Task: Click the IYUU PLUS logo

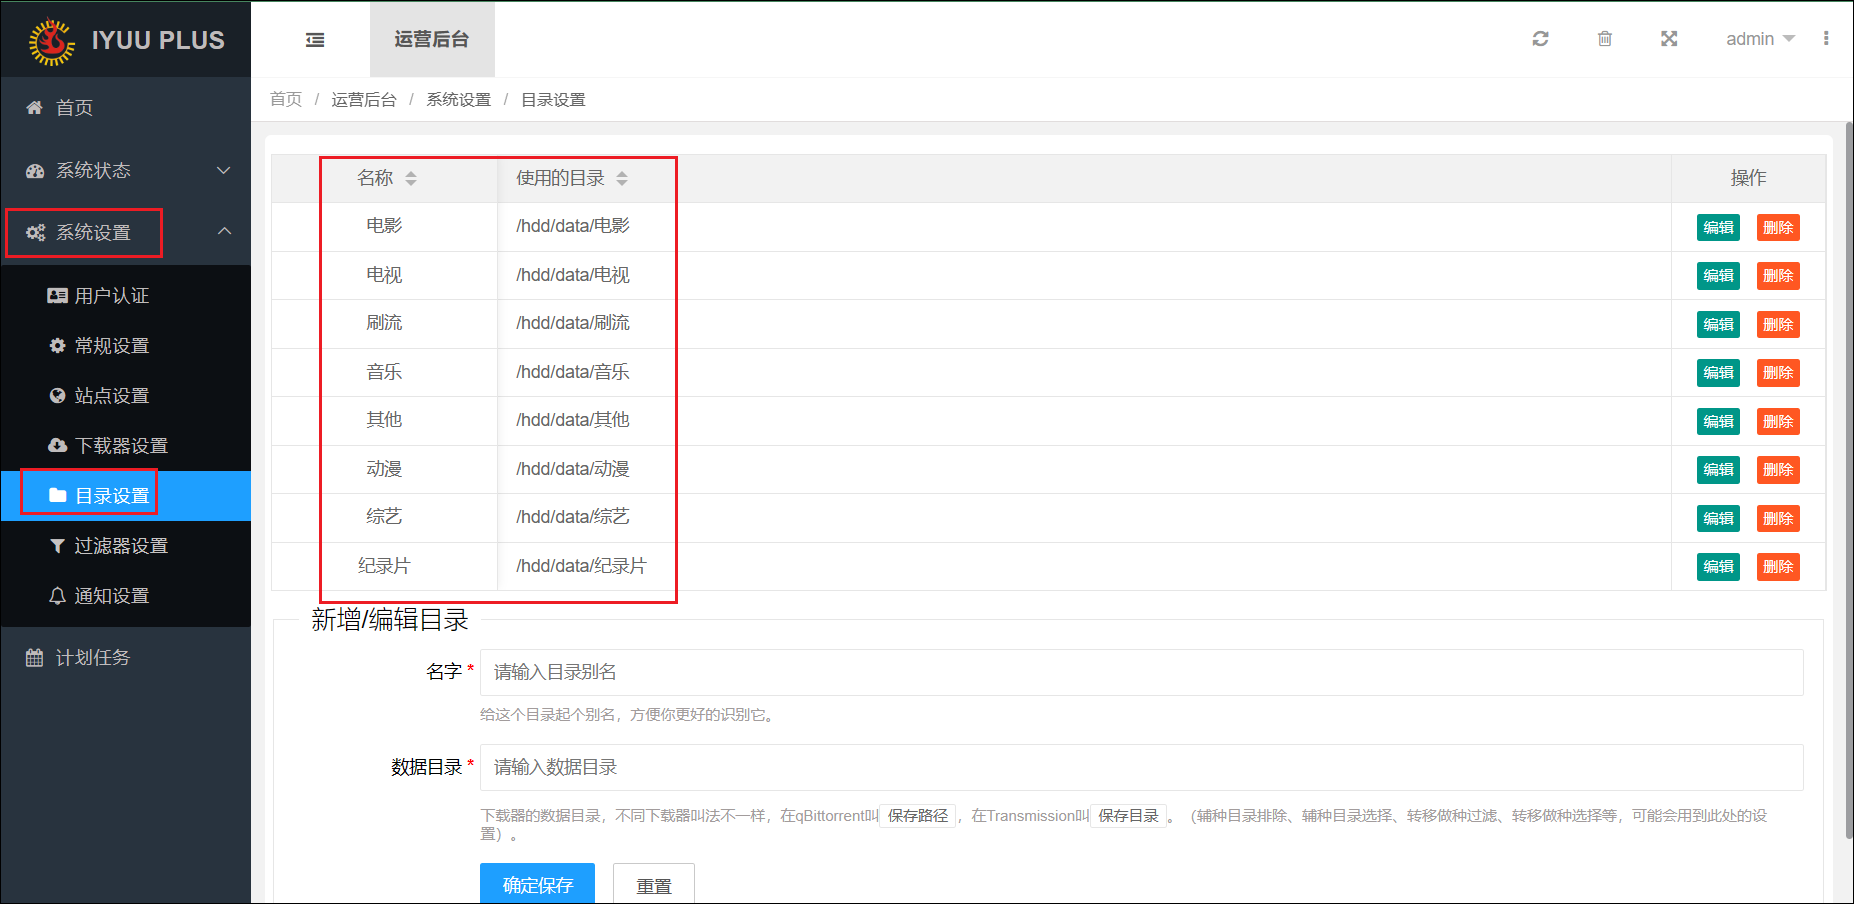Action: (126, 40)
